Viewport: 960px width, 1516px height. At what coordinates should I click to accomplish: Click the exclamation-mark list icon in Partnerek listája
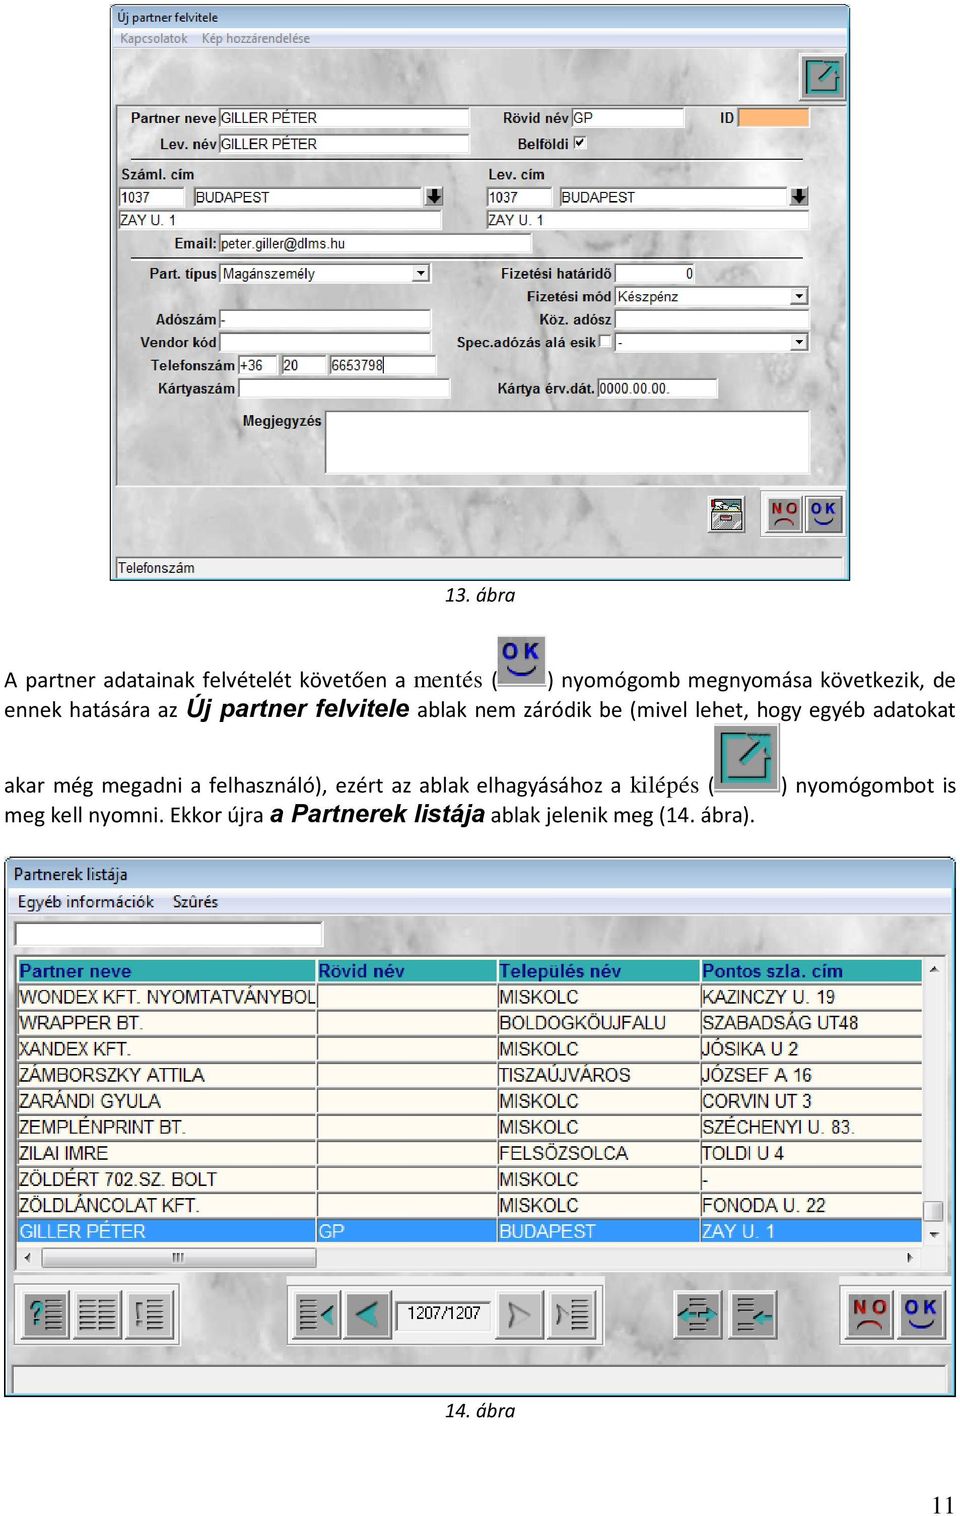pyautogui.click(x=149, y=1314)
